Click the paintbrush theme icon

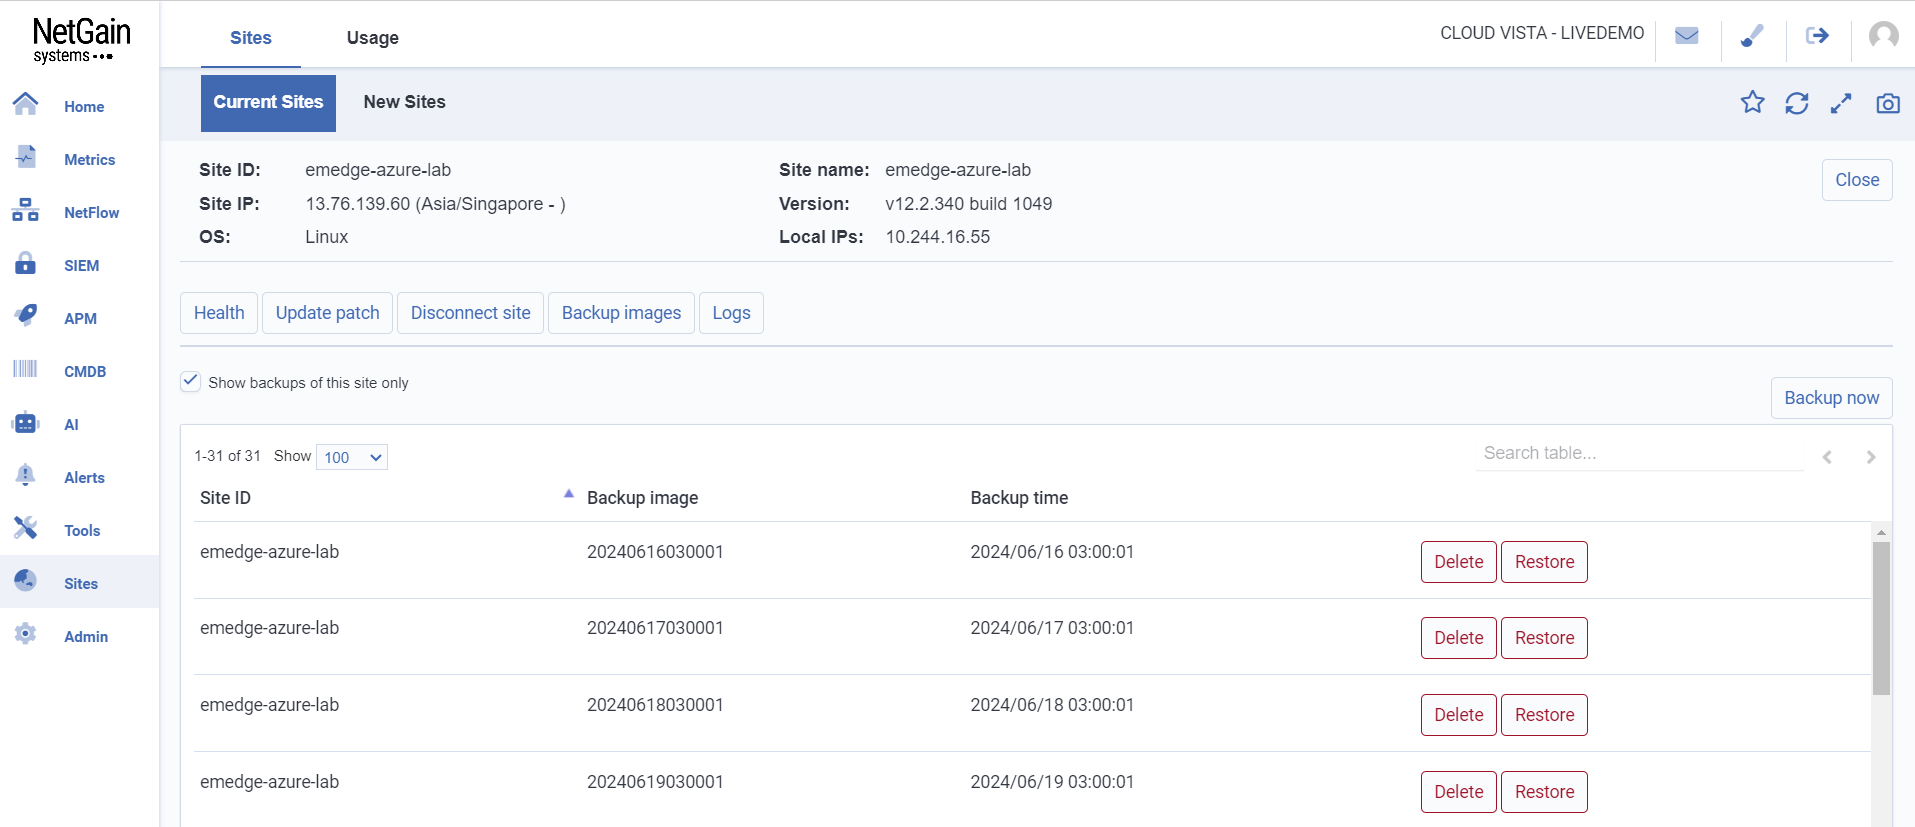(x=1752, y=36)
